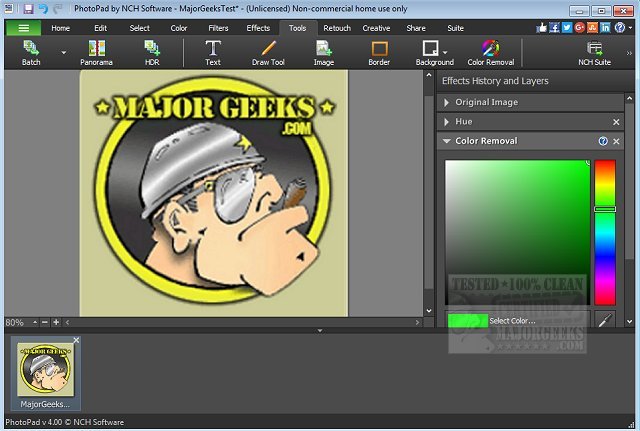Share via Google Plus icon
The height and width of the screenshot is (431, 640).
tap(579, 27)
